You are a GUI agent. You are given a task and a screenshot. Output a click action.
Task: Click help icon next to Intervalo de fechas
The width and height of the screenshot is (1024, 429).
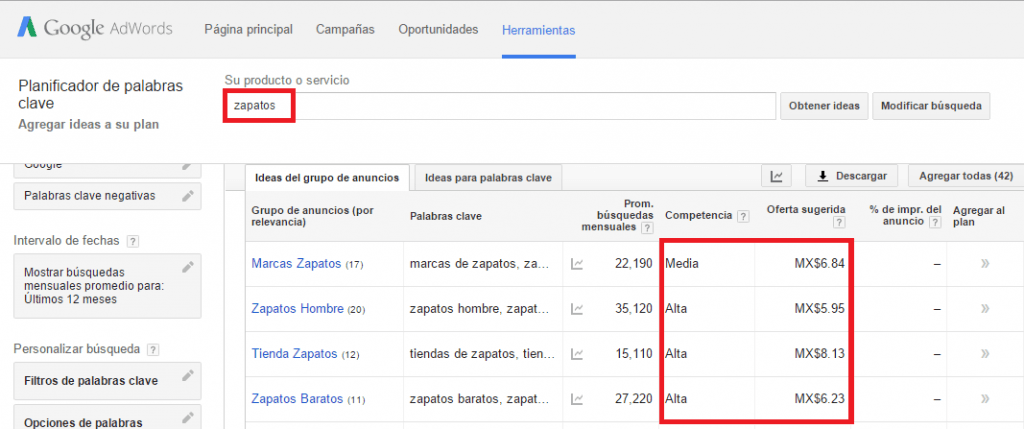point(133,241)
